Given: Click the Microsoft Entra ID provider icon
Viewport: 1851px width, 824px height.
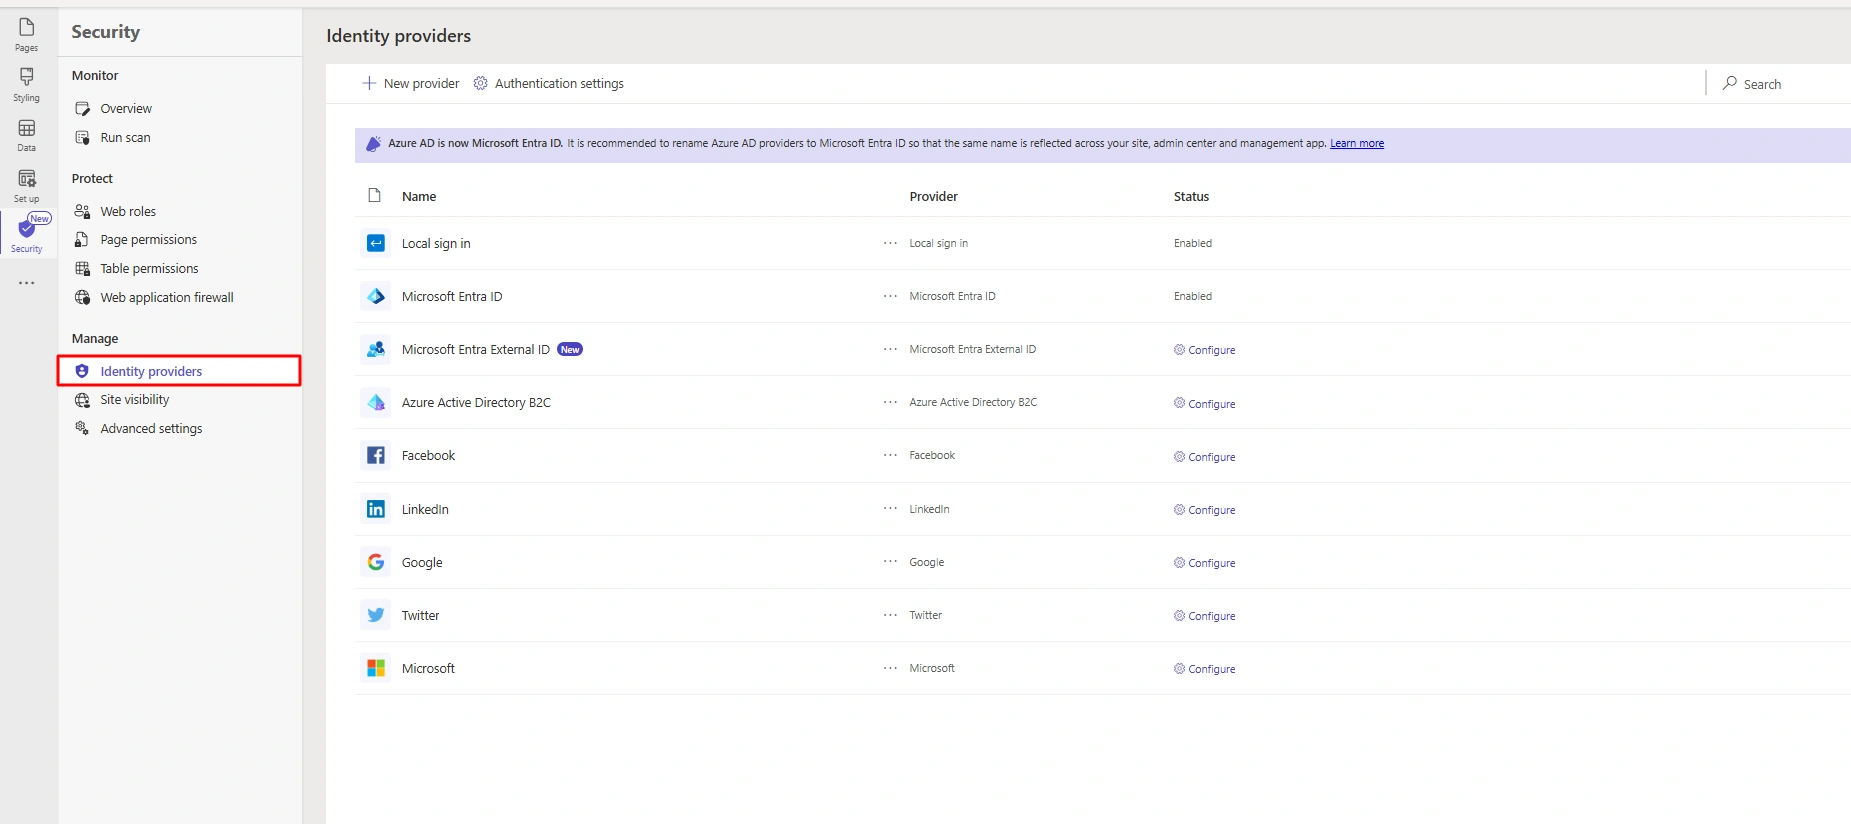Looking at the screenshot, I should coord(376,296).
